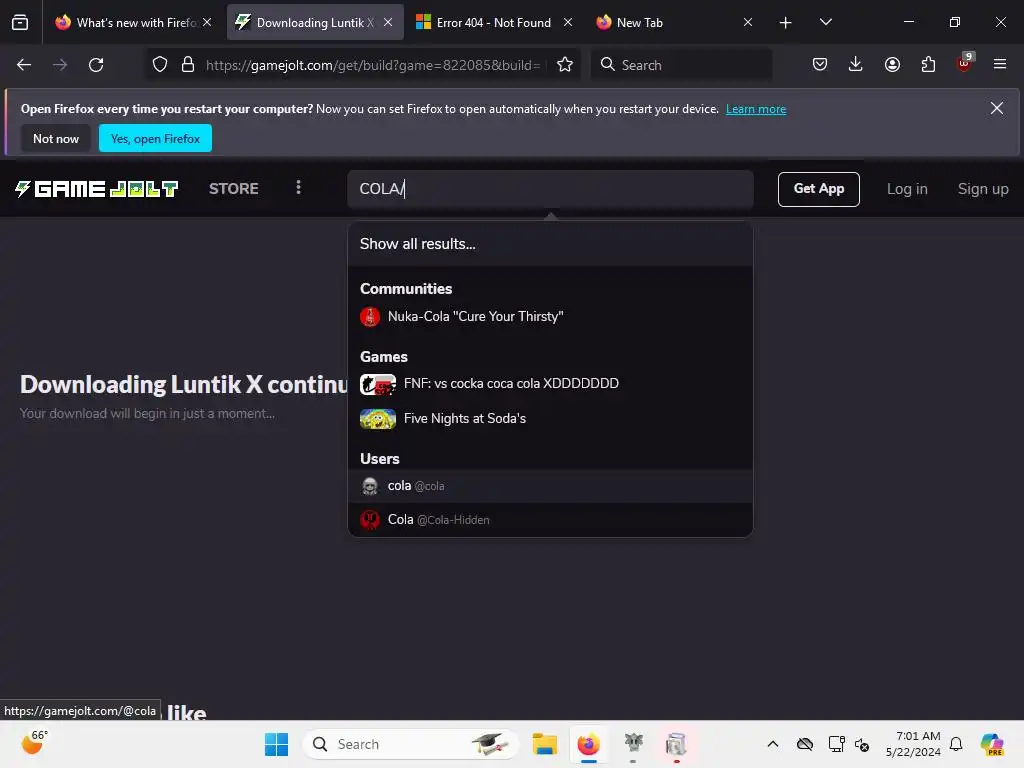The image size is (1024, 768).
Task: Open Windows Start menu
Action: [x=276, y=744]
